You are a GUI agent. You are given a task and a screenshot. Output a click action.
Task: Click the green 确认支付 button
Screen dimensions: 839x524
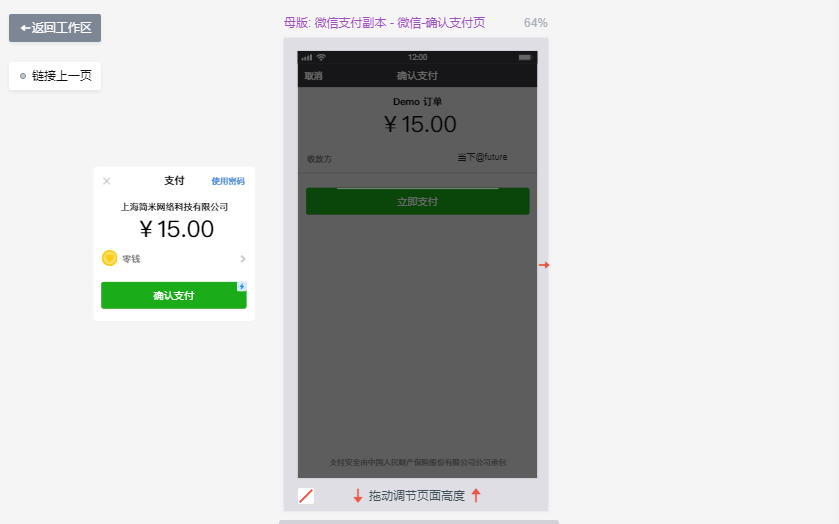click(x=174, y=295)
